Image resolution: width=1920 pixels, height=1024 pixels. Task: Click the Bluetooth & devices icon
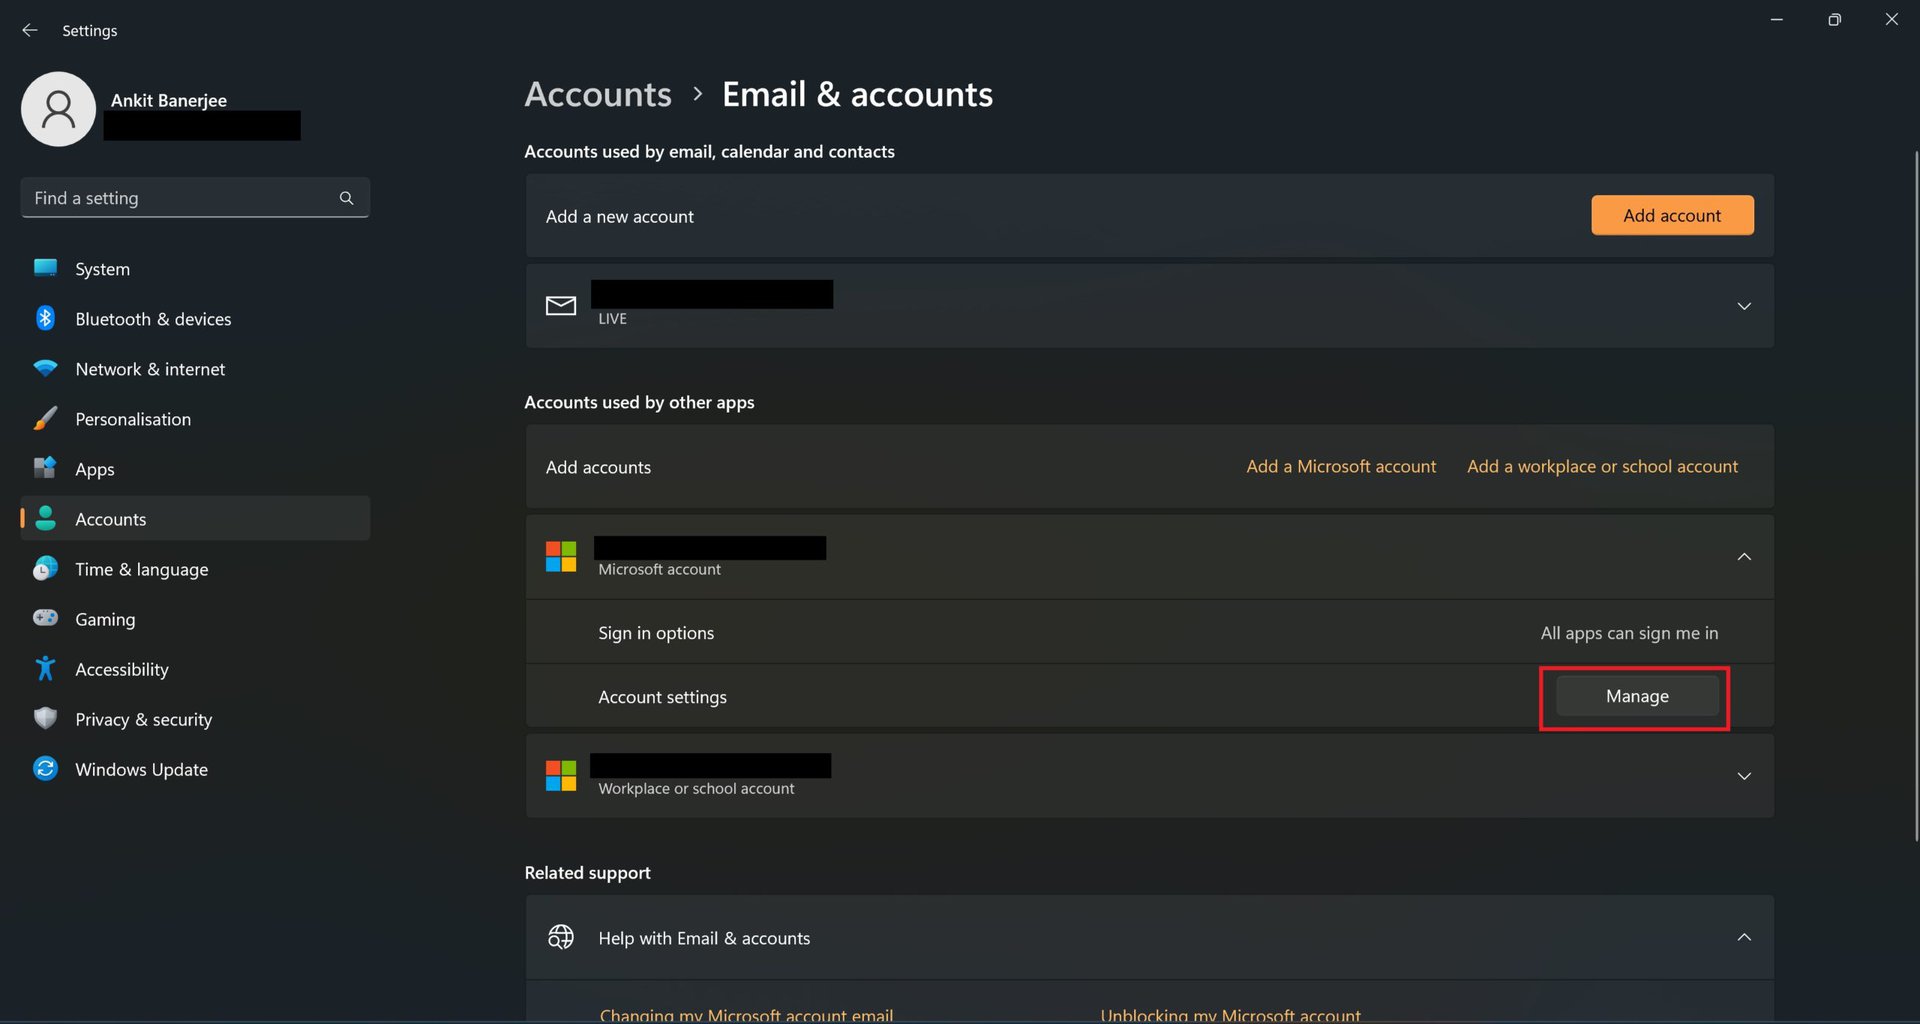45,318
